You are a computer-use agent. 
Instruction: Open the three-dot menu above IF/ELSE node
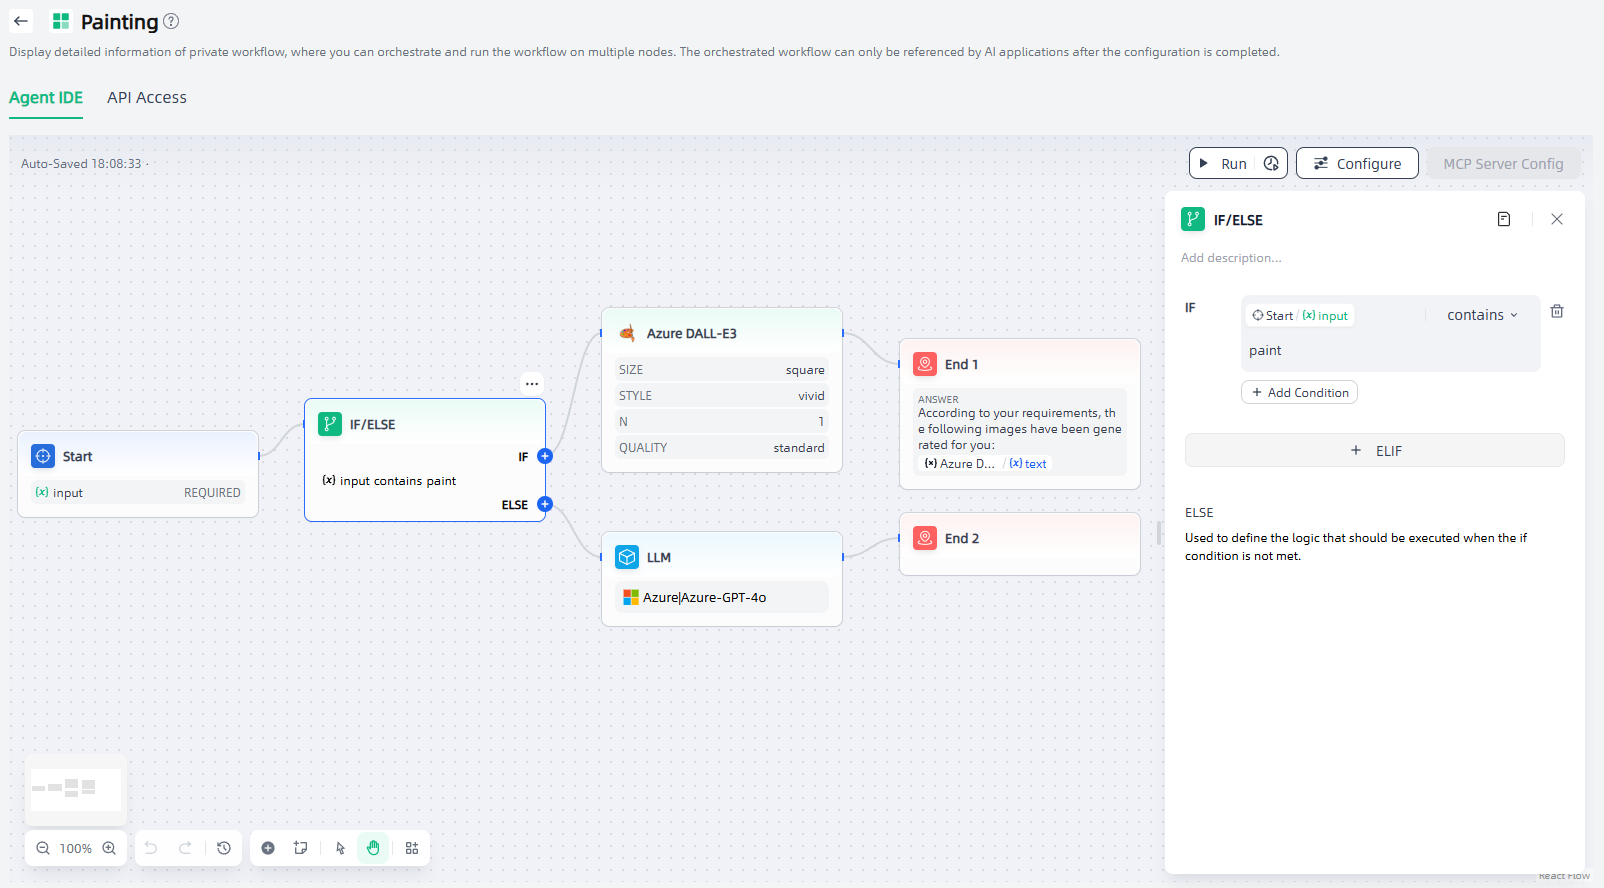532,383
